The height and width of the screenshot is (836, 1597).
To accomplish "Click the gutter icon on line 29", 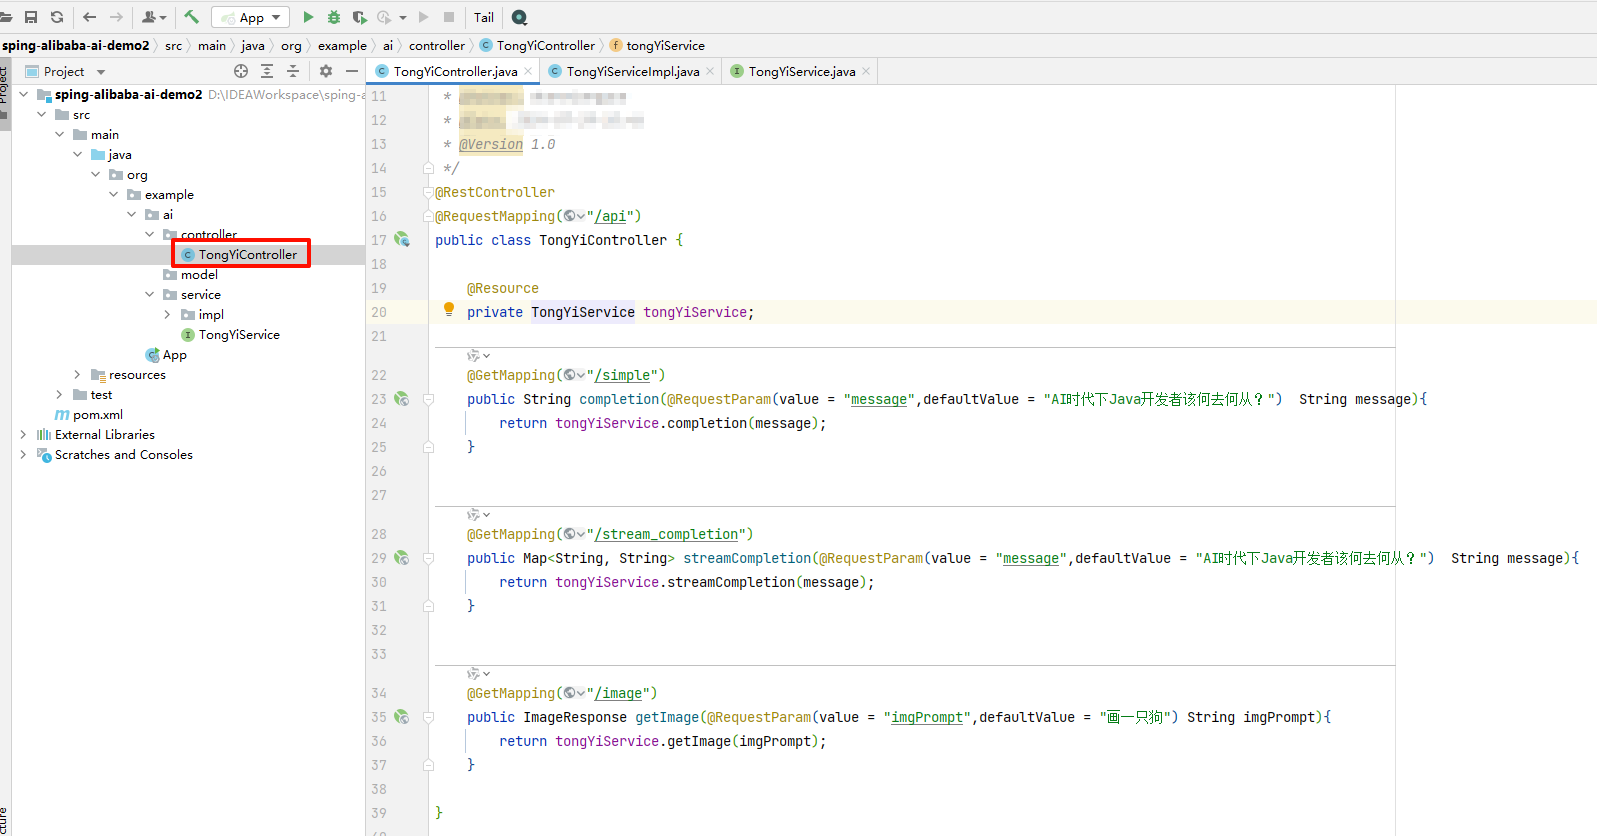I will point(402,557).
